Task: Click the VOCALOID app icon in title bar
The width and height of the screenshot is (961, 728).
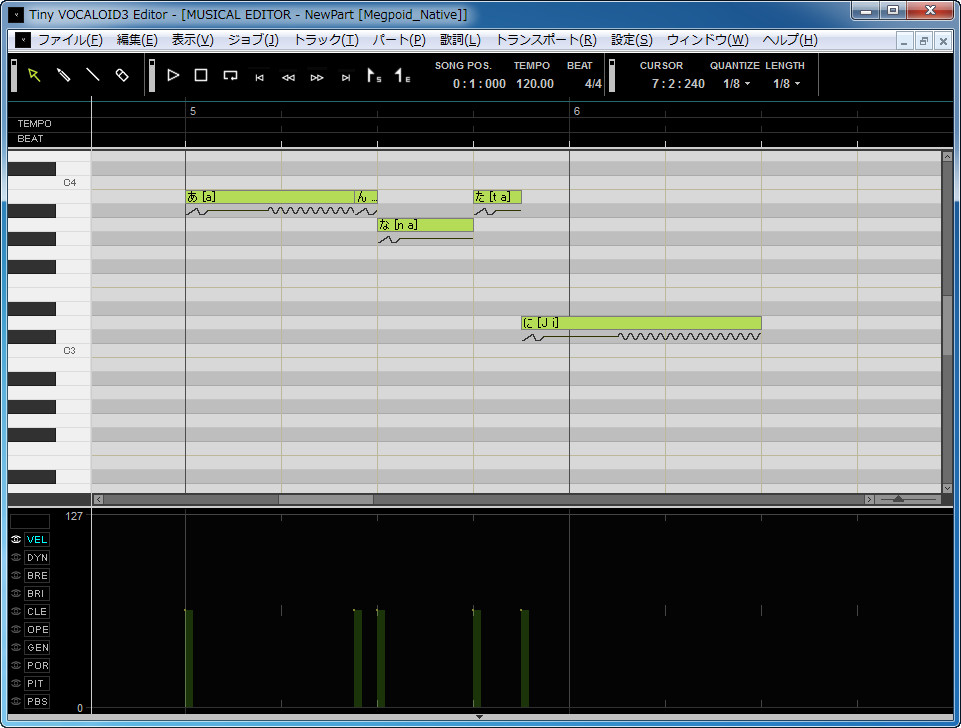Action: click(17, 13)
